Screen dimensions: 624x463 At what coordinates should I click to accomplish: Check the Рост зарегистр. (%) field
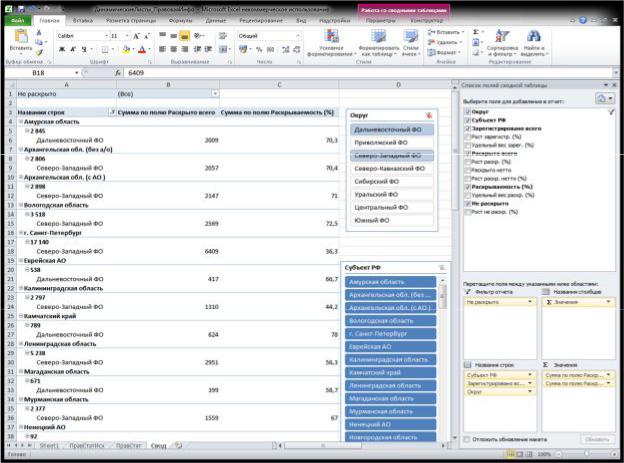click(x=468, y=137)
